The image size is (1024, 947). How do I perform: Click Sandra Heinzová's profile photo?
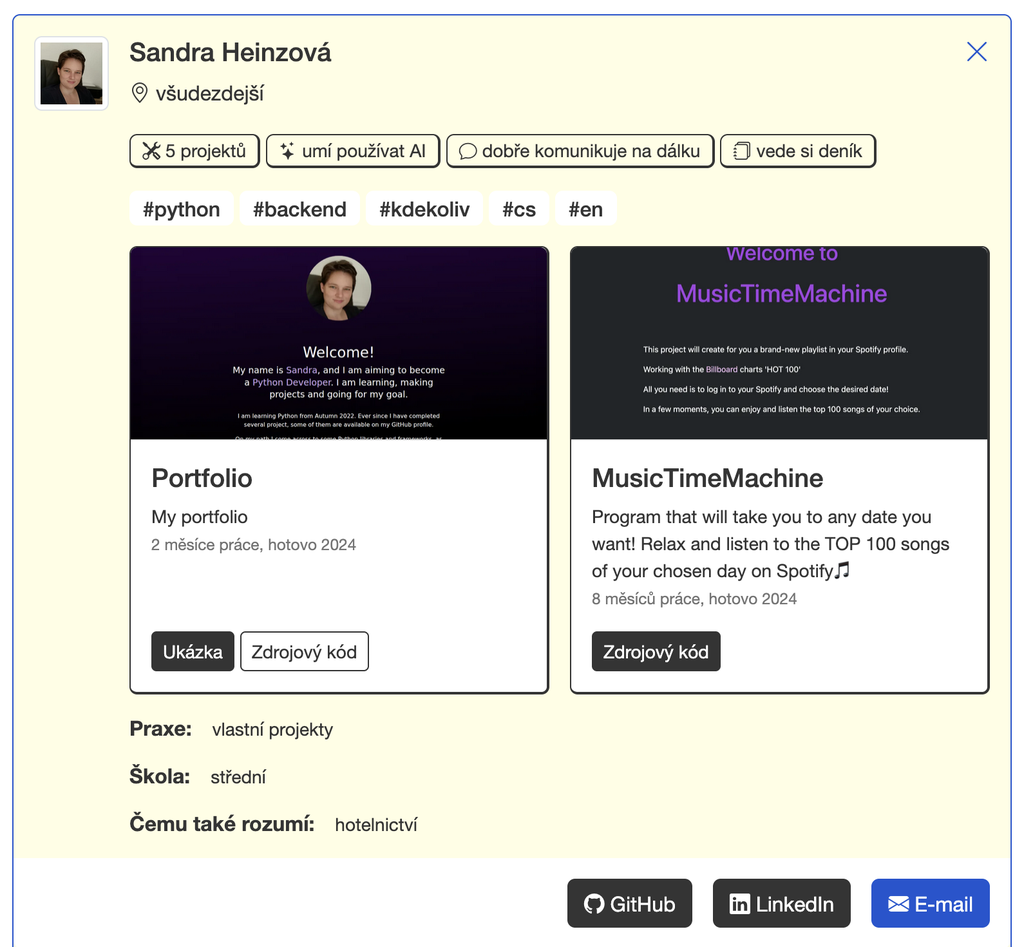[71, 74]
